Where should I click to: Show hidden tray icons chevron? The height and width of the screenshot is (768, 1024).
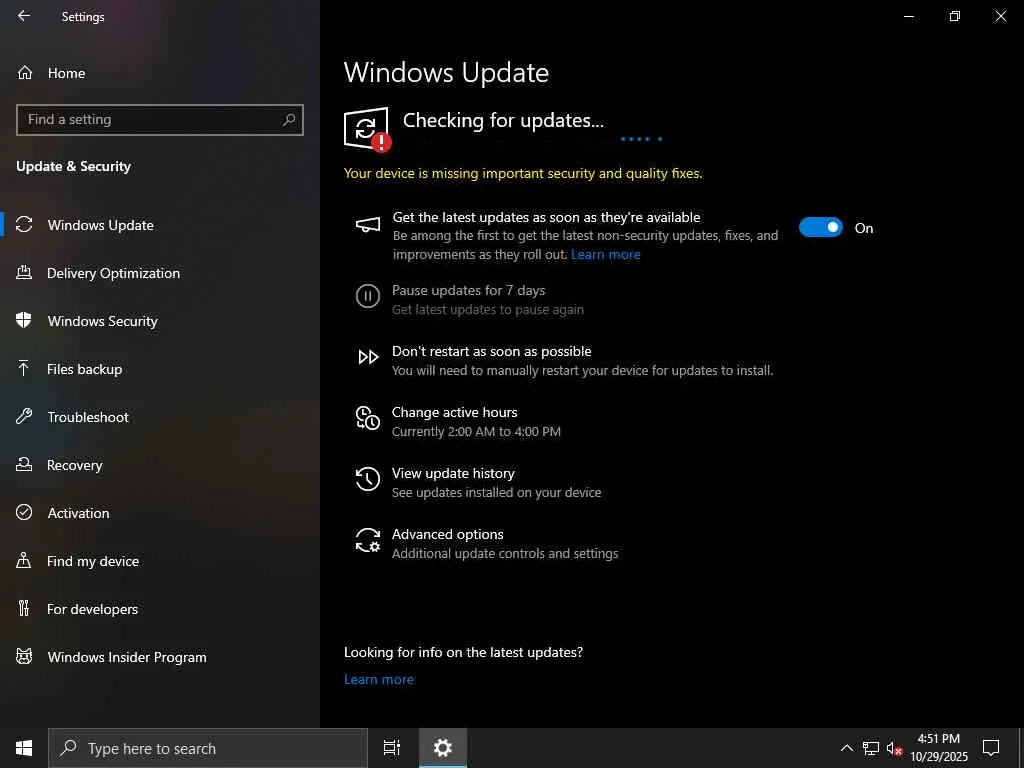click(847, 748)
